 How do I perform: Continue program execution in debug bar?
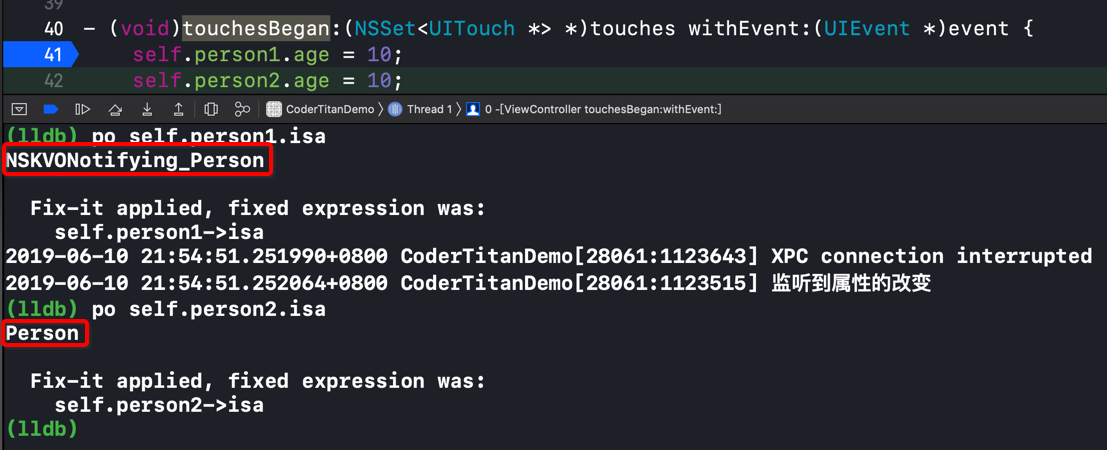coord(83,109)
